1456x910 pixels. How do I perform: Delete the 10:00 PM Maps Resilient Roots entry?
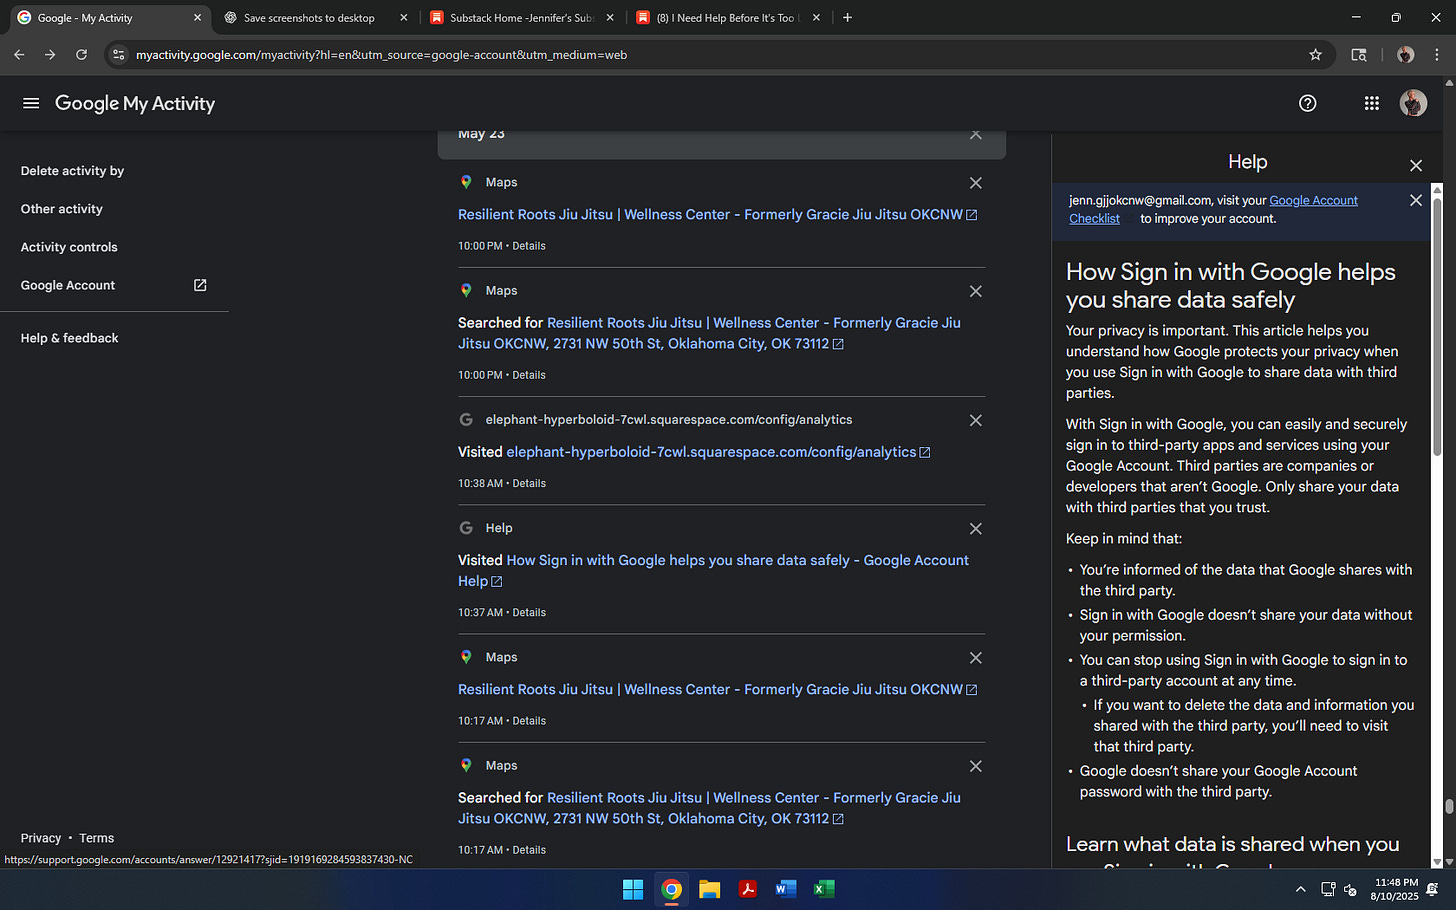975,183
